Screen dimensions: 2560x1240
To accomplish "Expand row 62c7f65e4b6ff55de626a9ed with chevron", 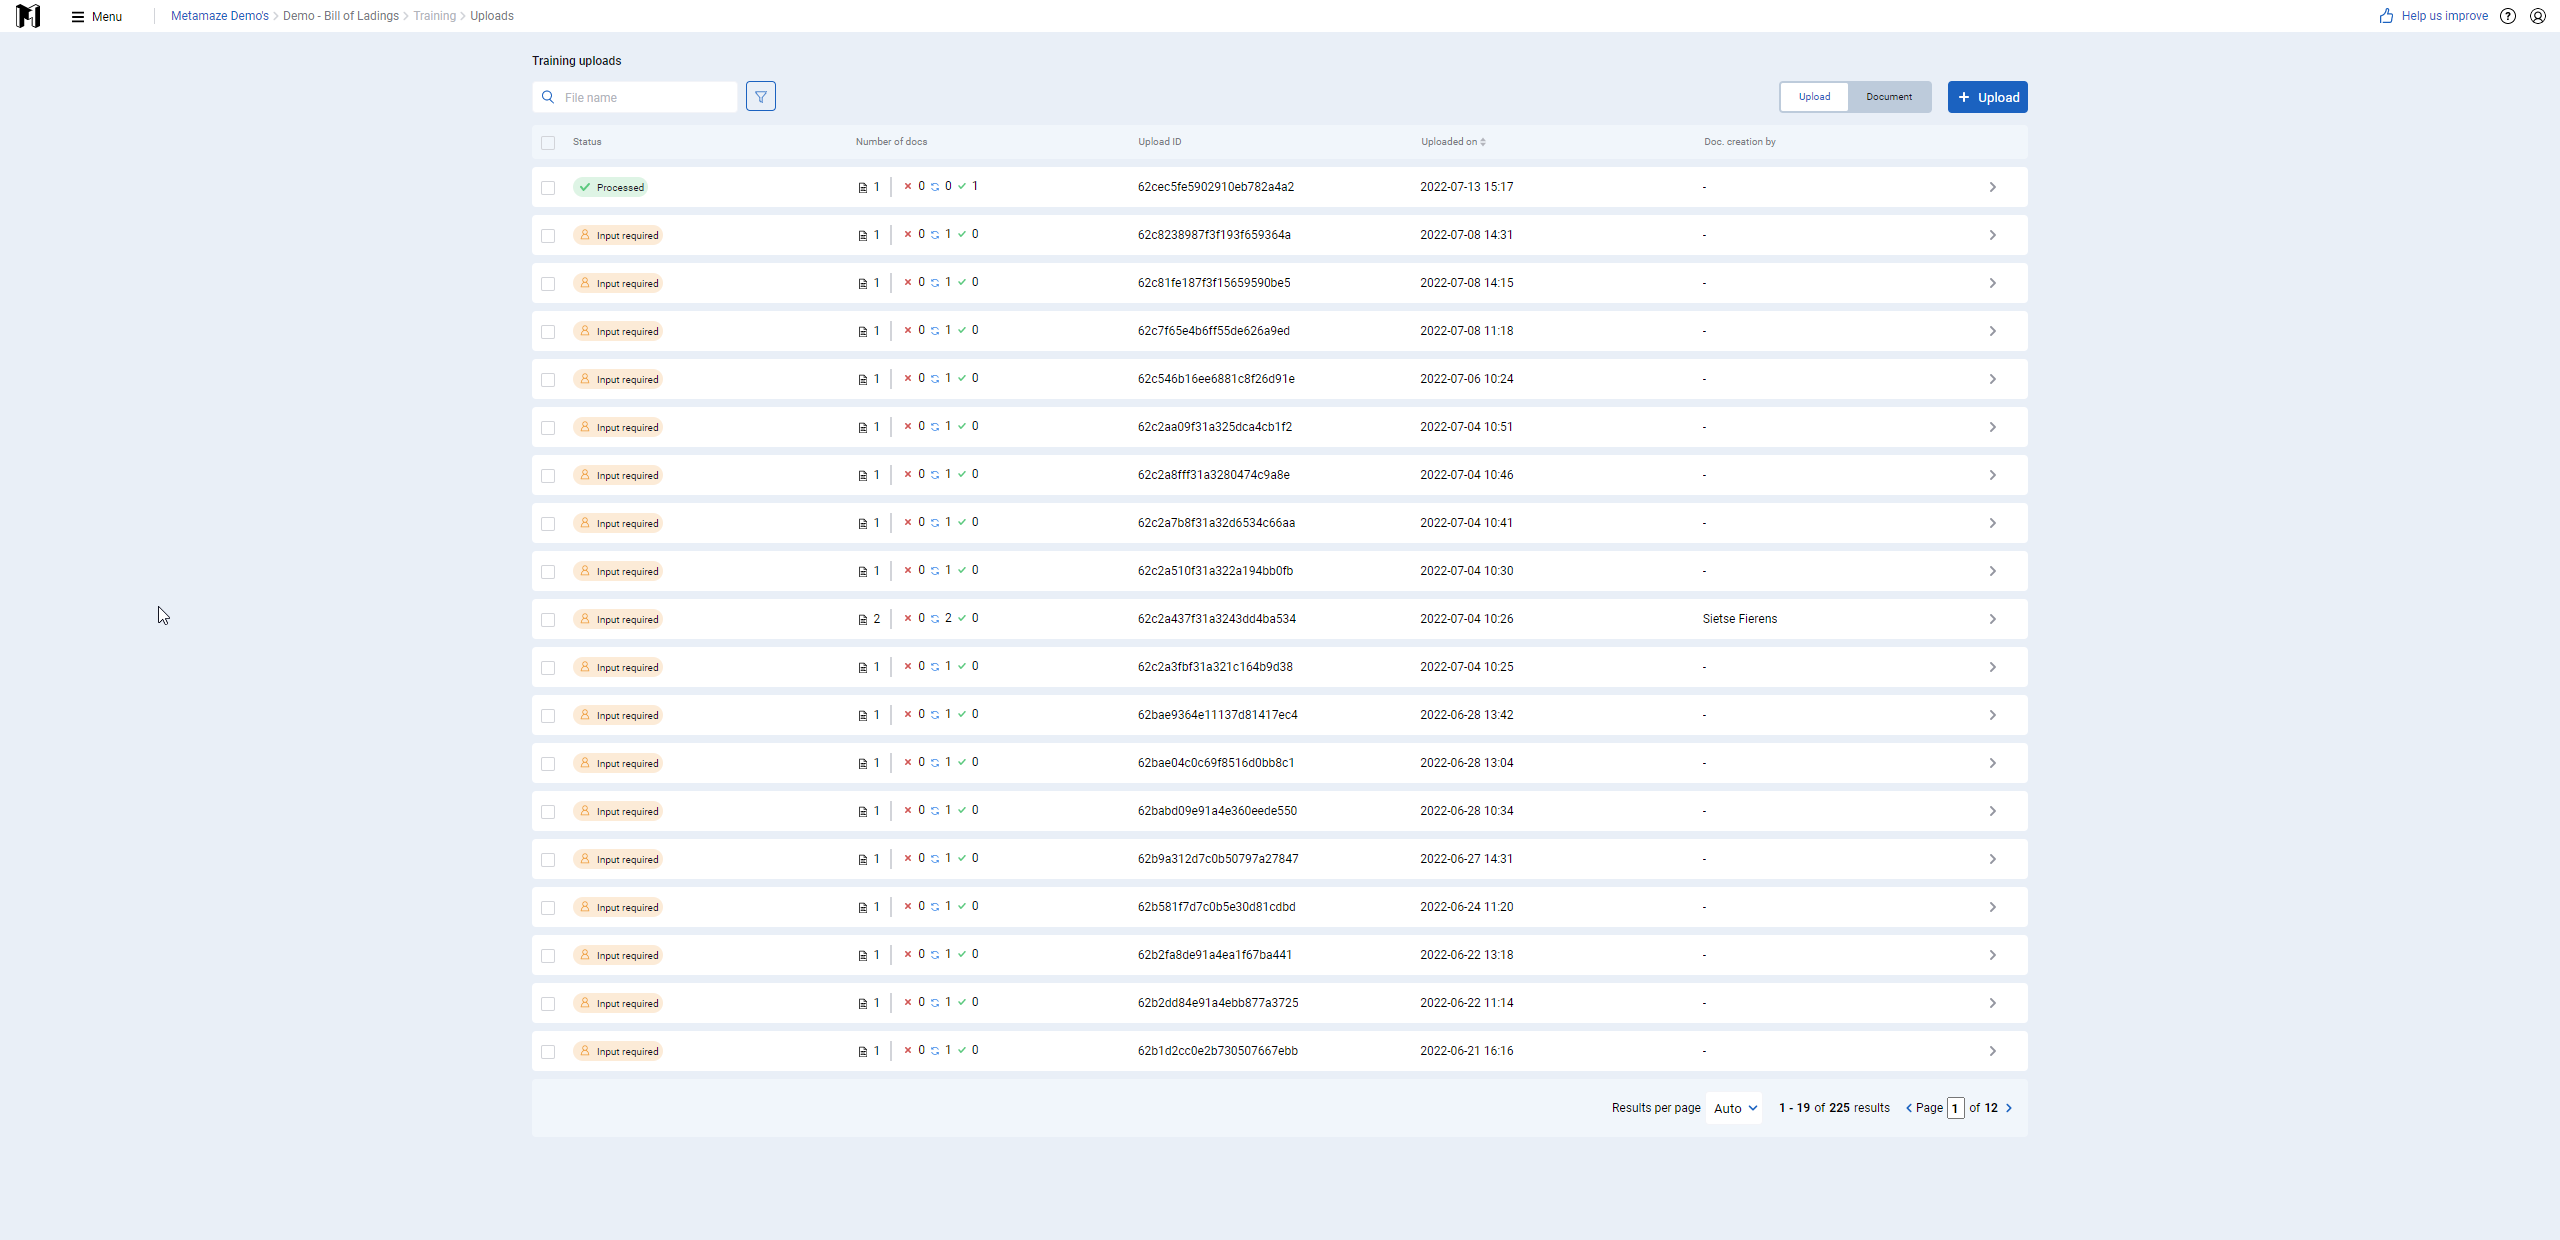I will coord(1992,331).
